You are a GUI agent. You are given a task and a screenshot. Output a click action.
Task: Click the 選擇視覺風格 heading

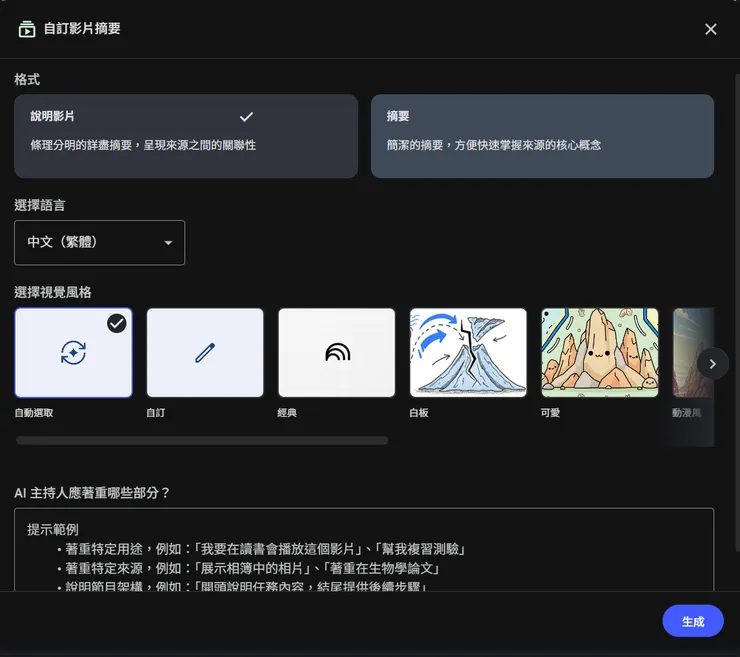pos(53,293)
